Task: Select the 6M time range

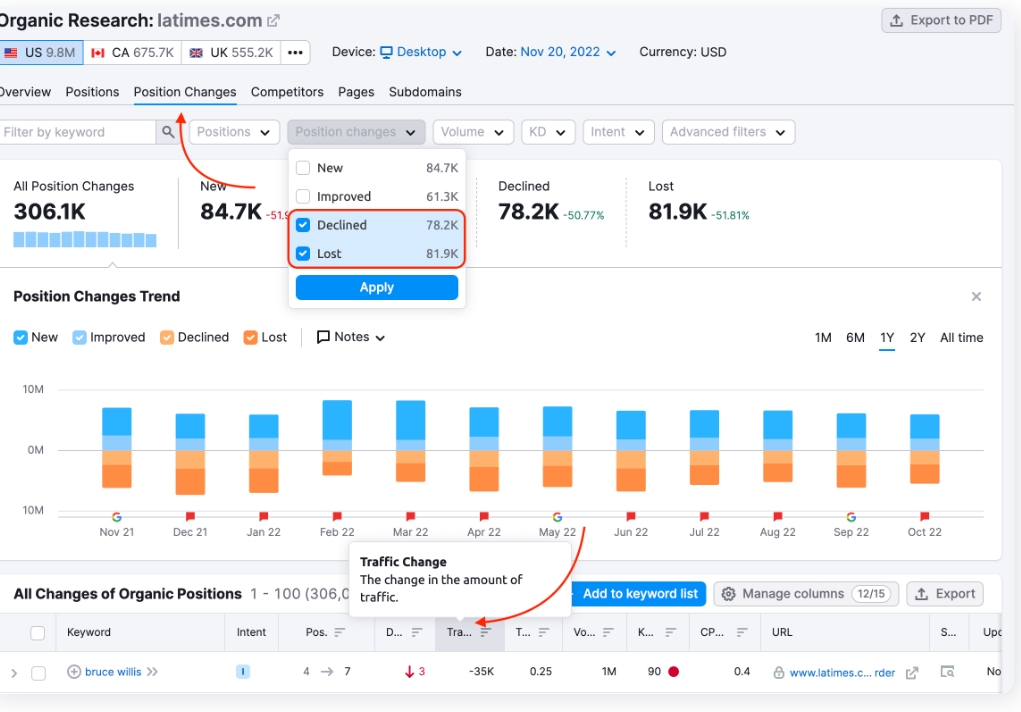Action: pyautogui.click(x=855, y=338)
